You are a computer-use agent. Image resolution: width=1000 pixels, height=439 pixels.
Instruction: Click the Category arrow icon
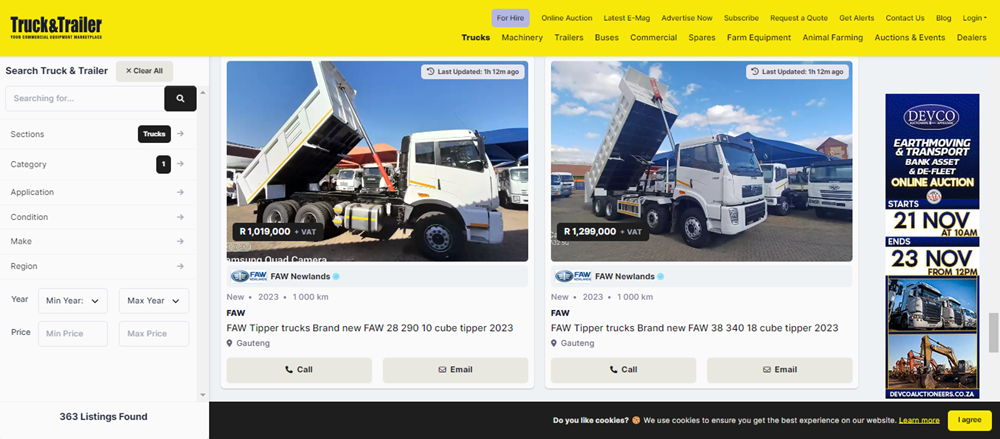click(x=180, y=164)
